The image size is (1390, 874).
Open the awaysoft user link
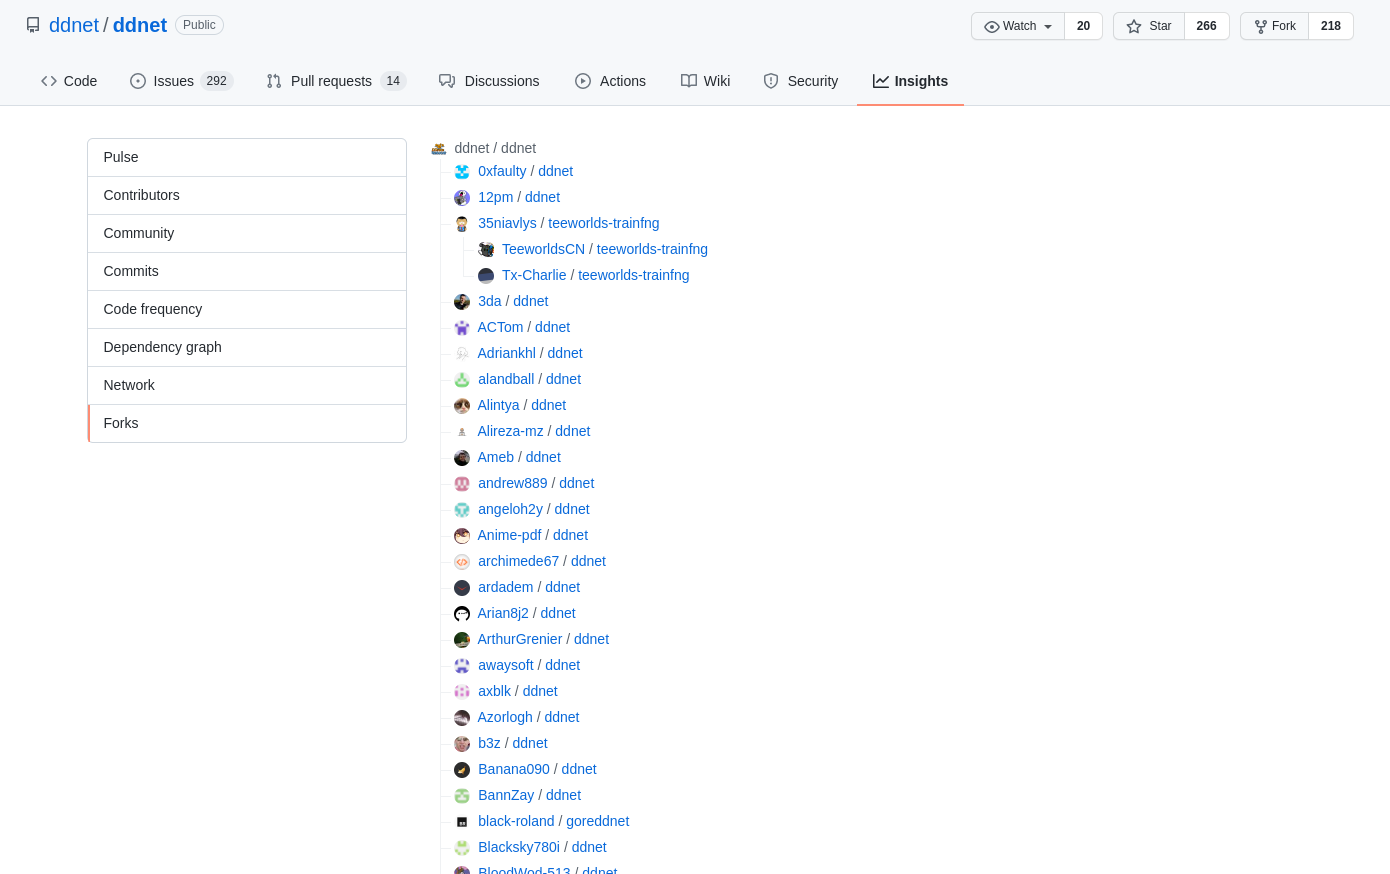(506, 665)
